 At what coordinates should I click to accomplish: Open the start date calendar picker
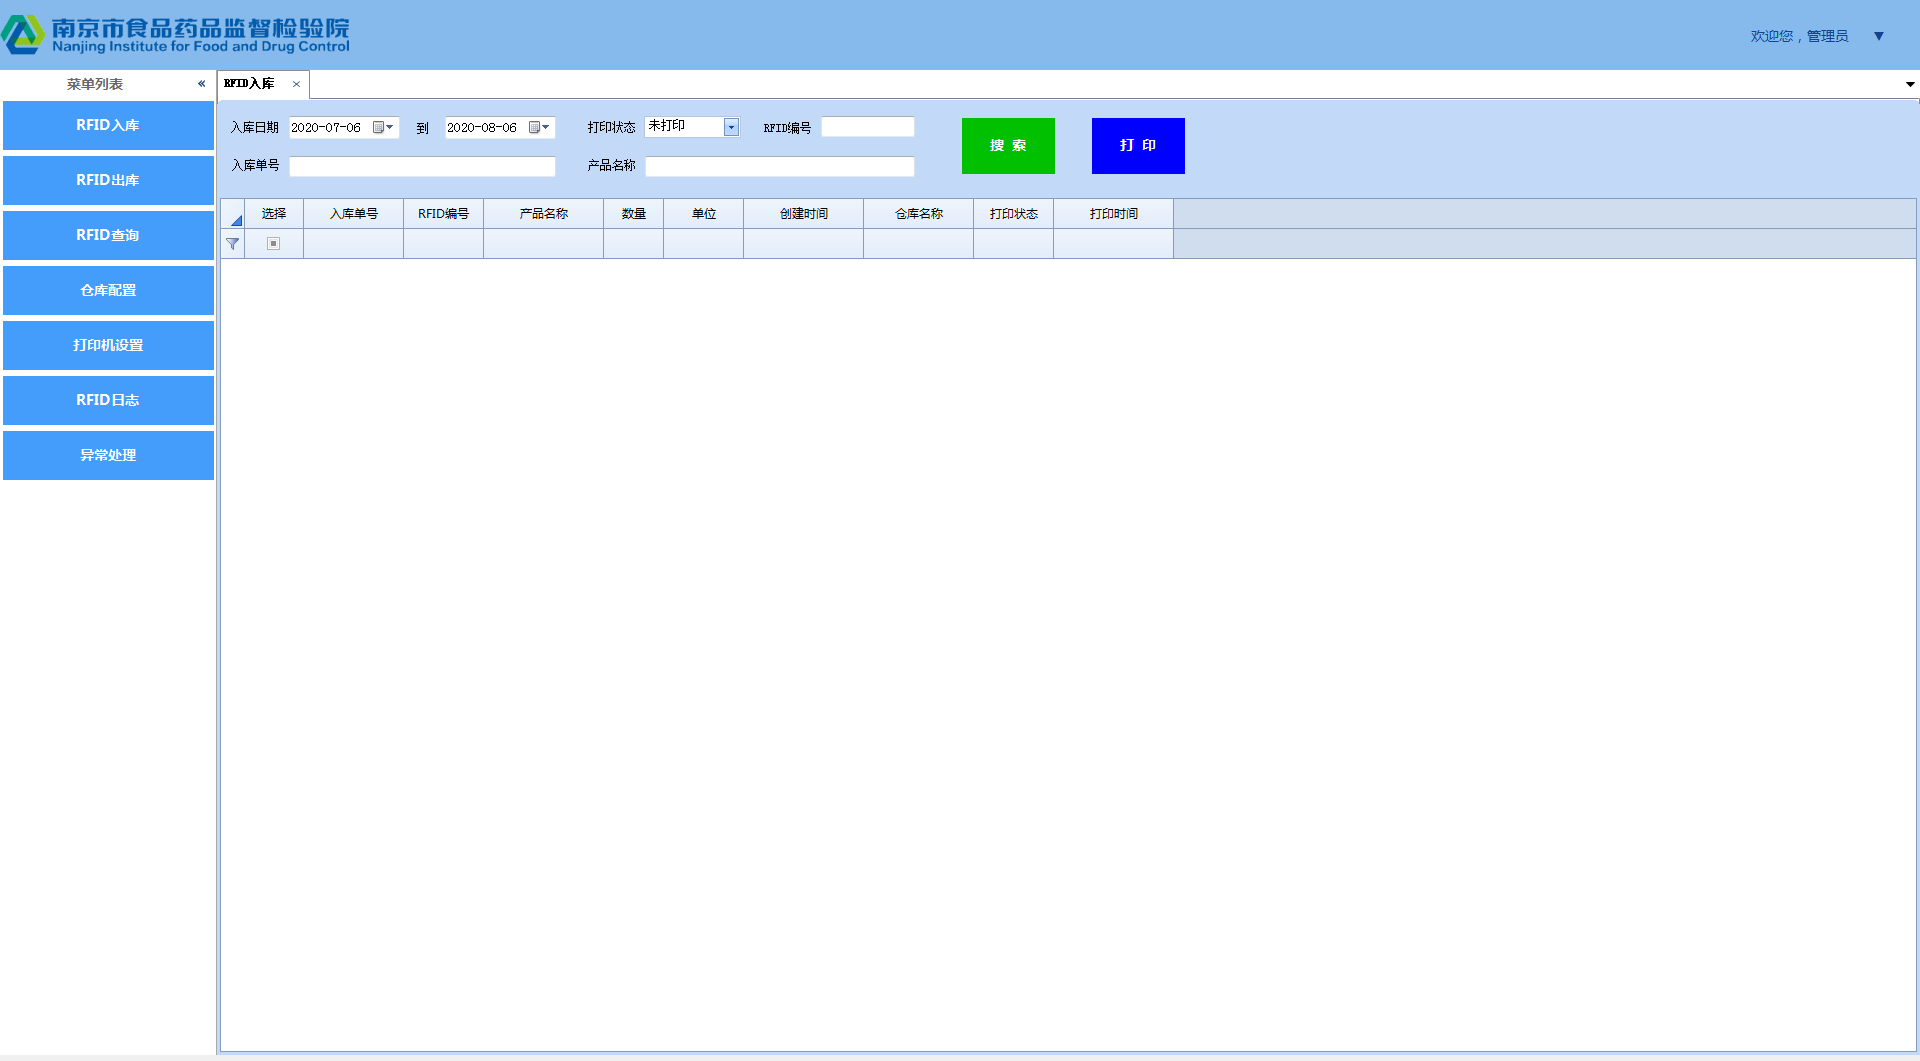(383, 128)
